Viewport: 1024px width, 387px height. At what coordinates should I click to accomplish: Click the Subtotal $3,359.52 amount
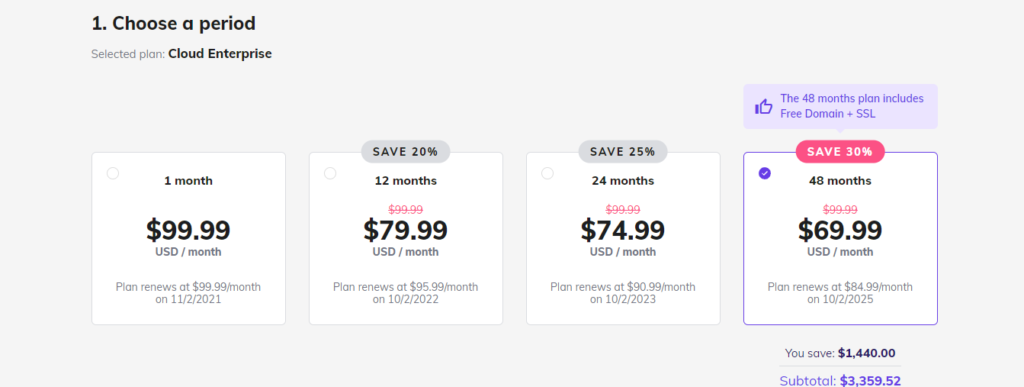pos(870,380)
